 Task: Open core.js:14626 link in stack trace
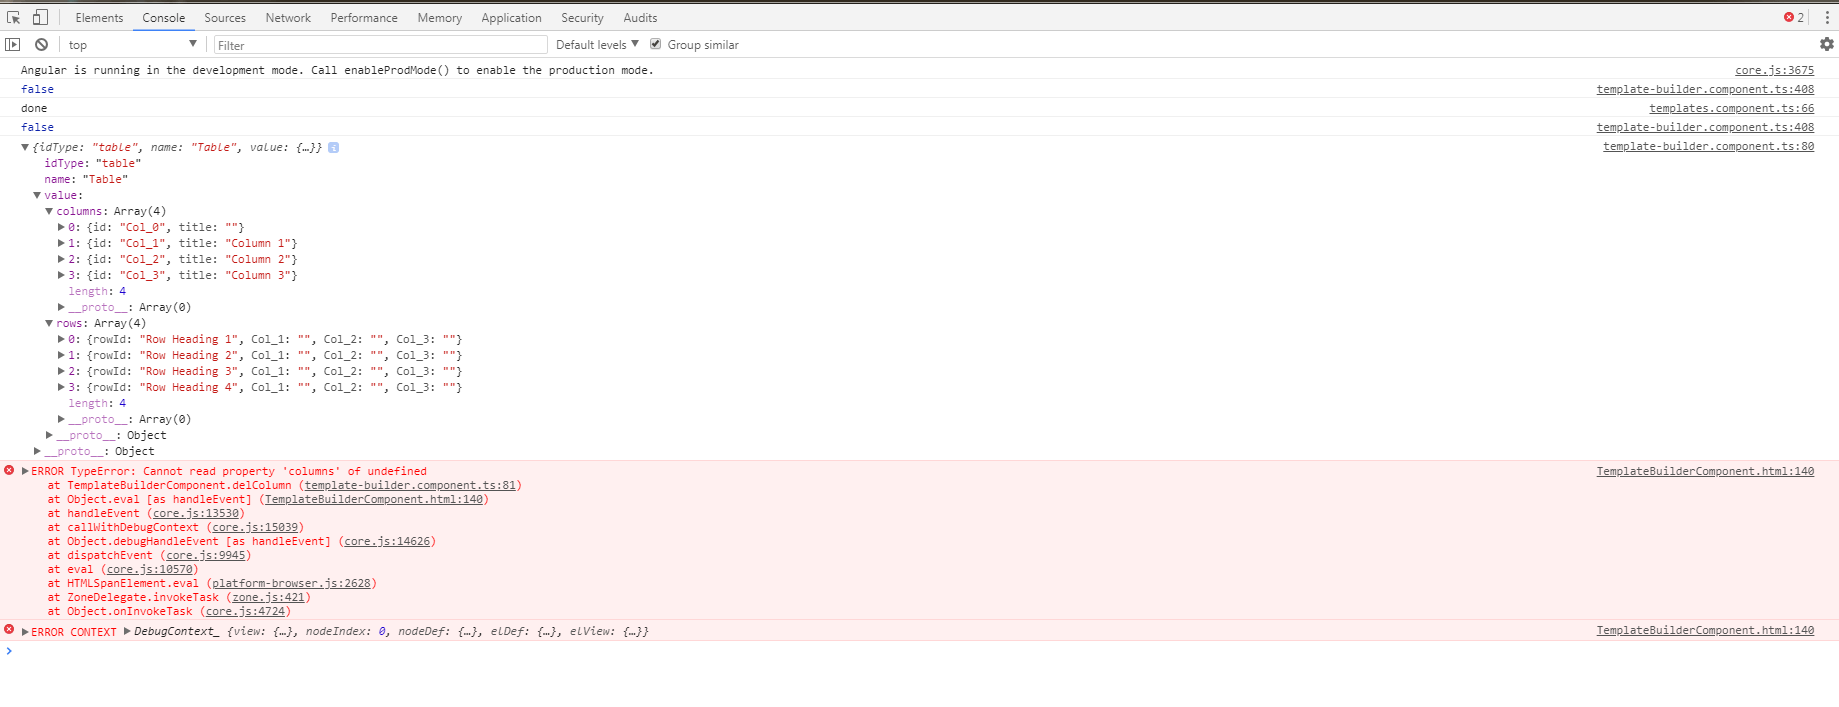(x=387, y=541)
